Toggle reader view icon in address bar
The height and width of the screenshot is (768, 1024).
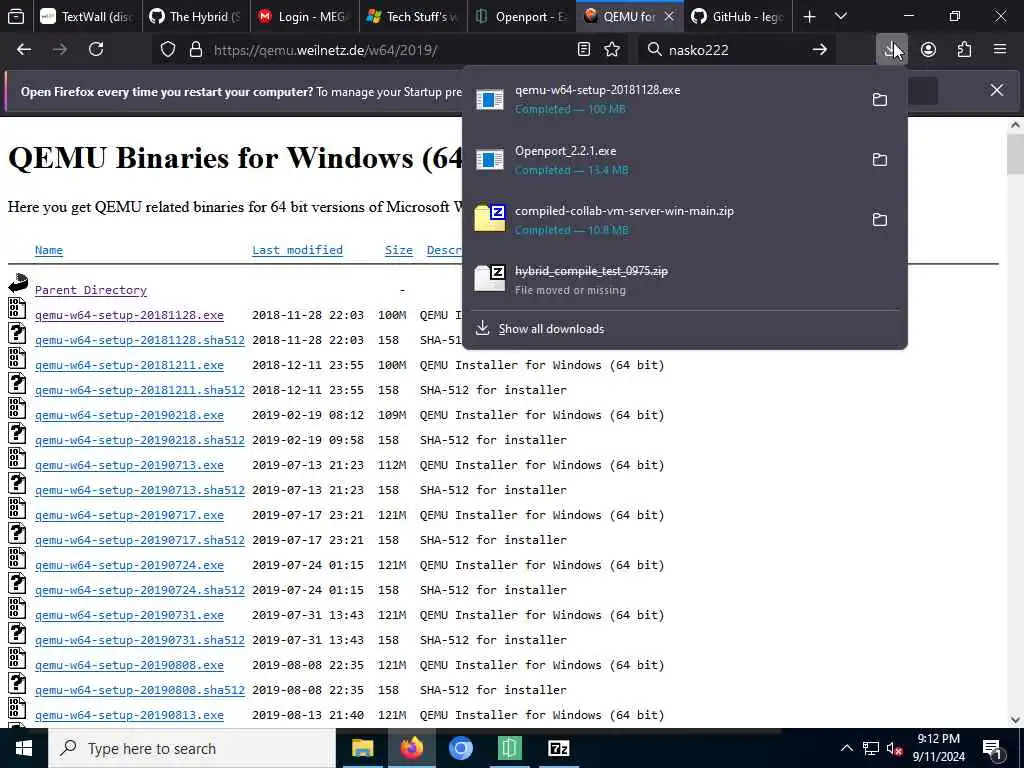tap(584, 50)
